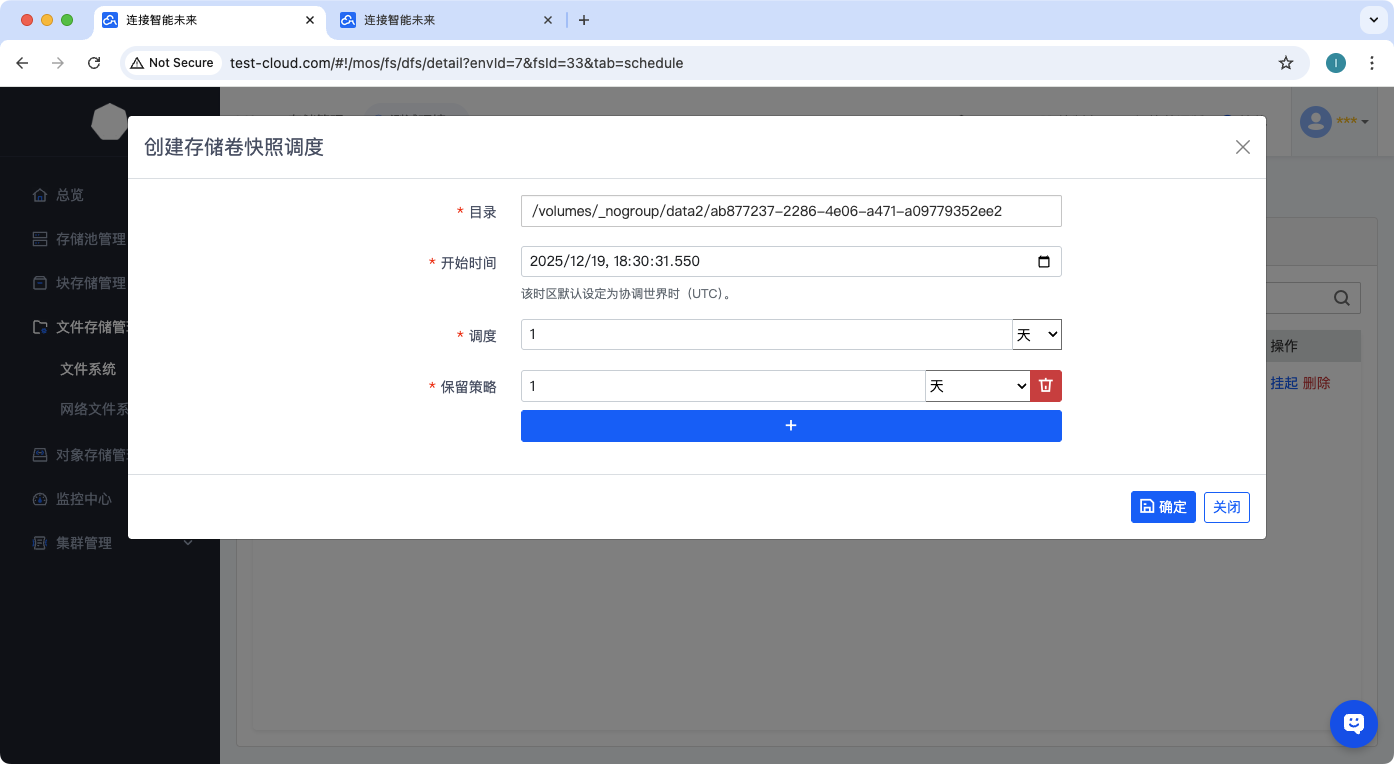Click the 目录 directory path input field

tap(791, 211)
